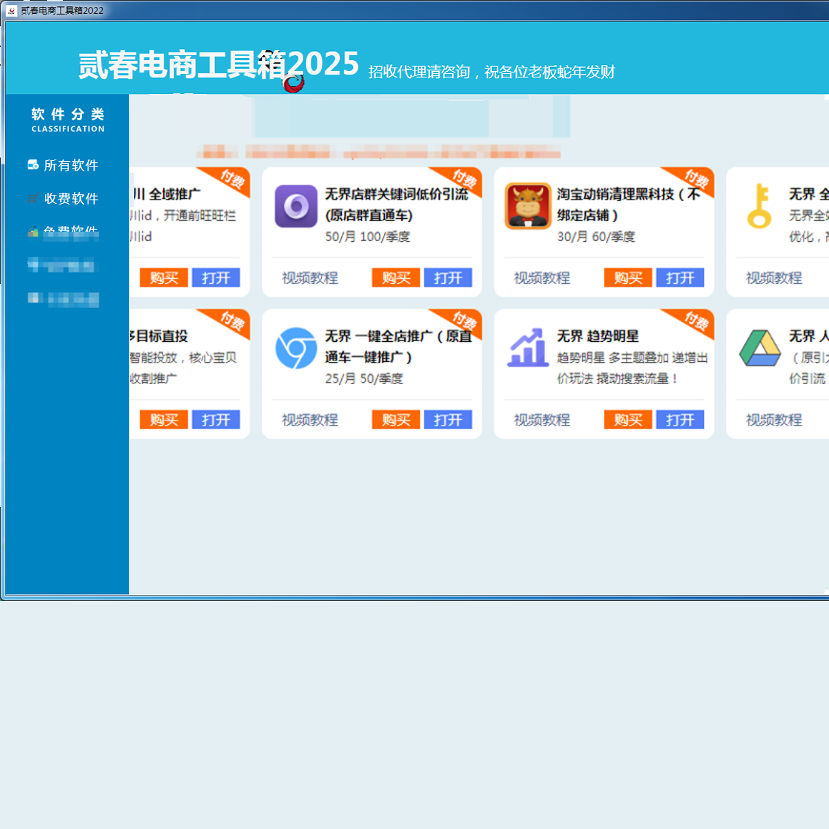Open 无界店群关键词低价引流 with 打开
Image resolution: width=829 pixels, height=829 pixels.
coord(448,278)
